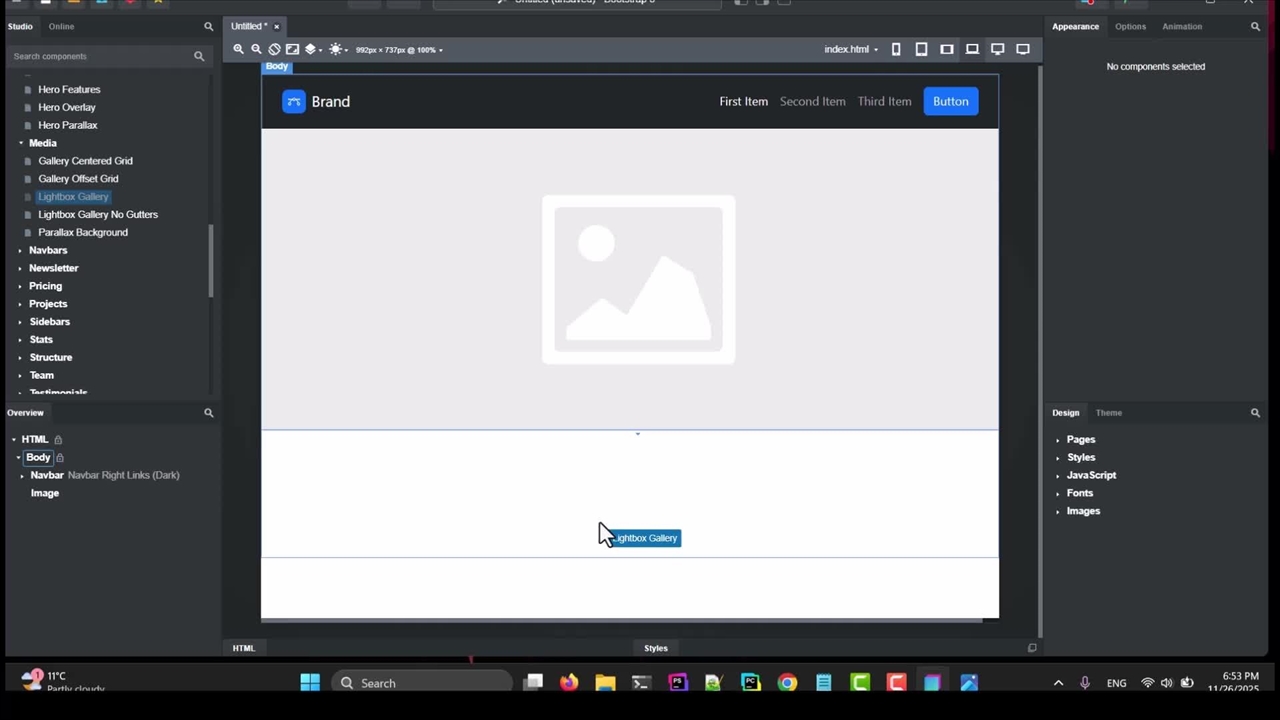Search the Appearance panel using magnifier icon

pyautogui.click(x=1255, y=27)
